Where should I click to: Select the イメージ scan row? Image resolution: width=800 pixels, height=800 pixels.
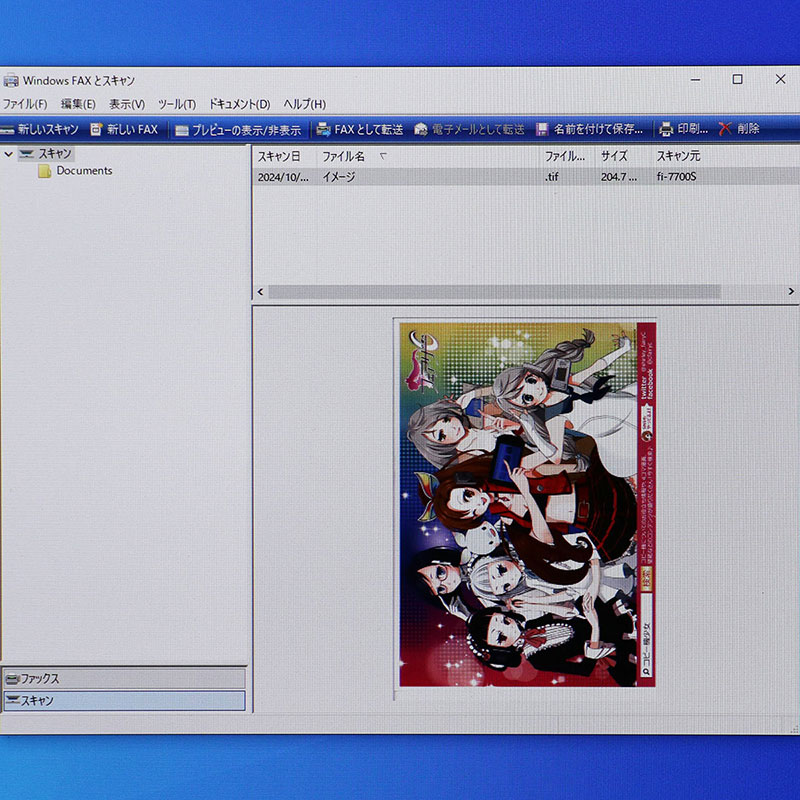click(338, 177)
